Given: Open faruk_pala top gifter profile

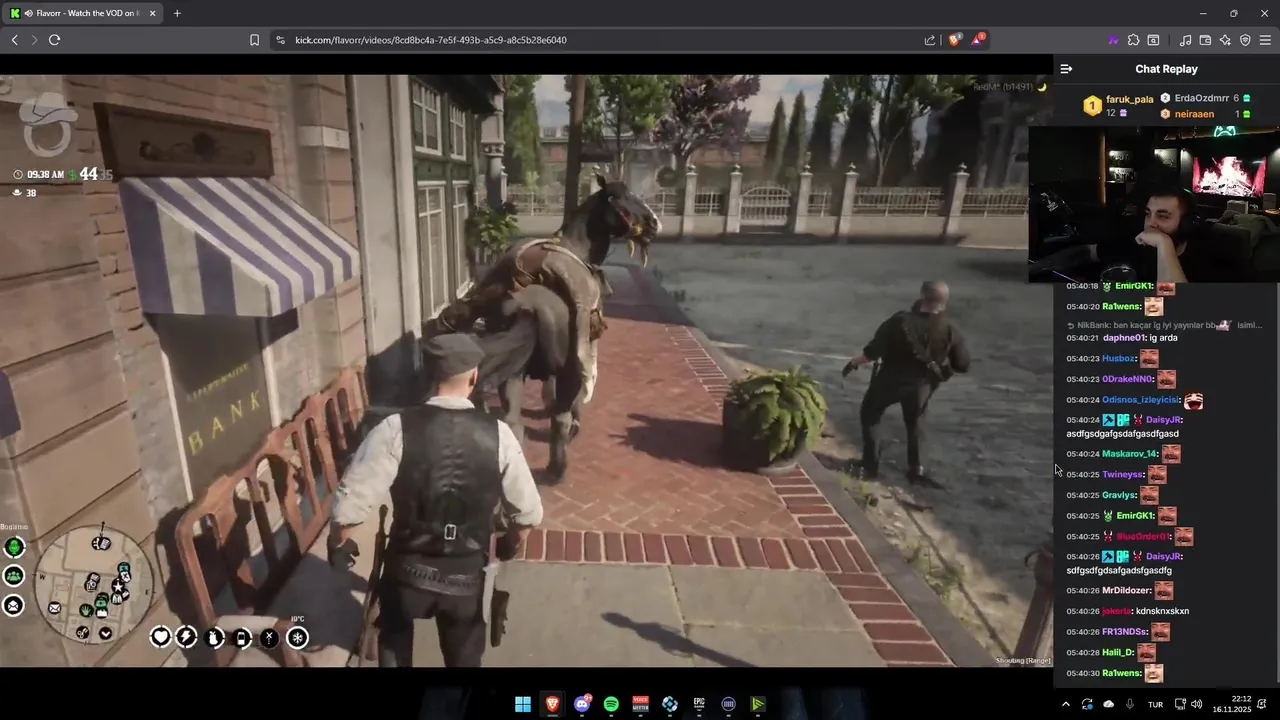Looking at the screenshot, I should [x=1130, y=99].
